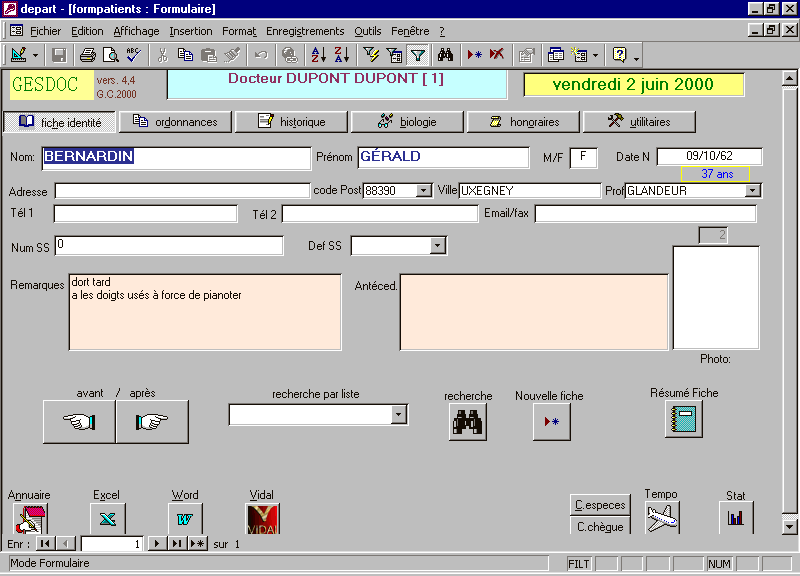Sort records descending Z to A
Viewport: 800px width, 576px height.
(342, 55)
